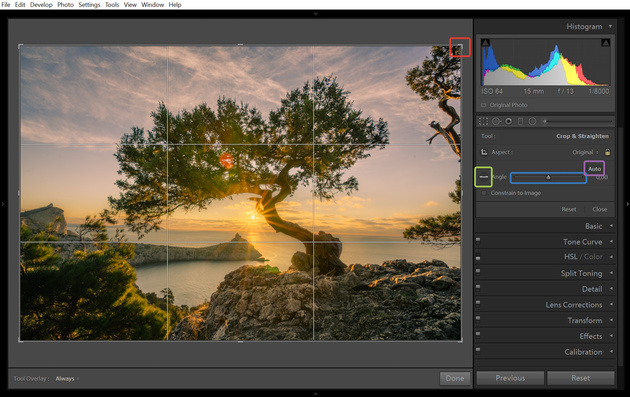Image resolution: width=630 pixels, height=397 pixels.
Task: Click the Angle slider handle
Action: pyautogui.click(x=548, y=177)
